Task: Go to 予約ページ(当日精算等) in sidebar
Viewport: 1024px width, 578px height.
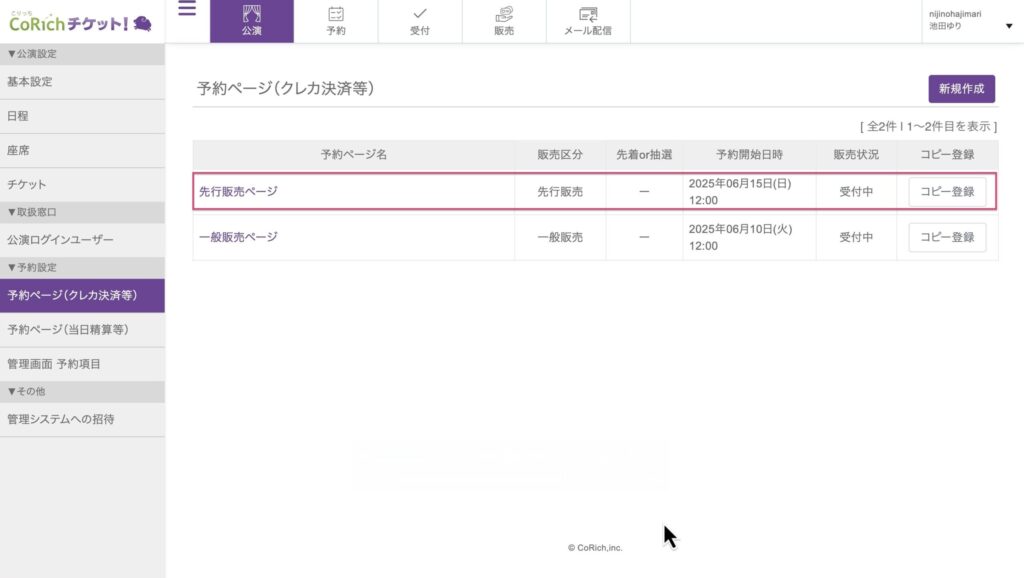Action: point(68,330)
